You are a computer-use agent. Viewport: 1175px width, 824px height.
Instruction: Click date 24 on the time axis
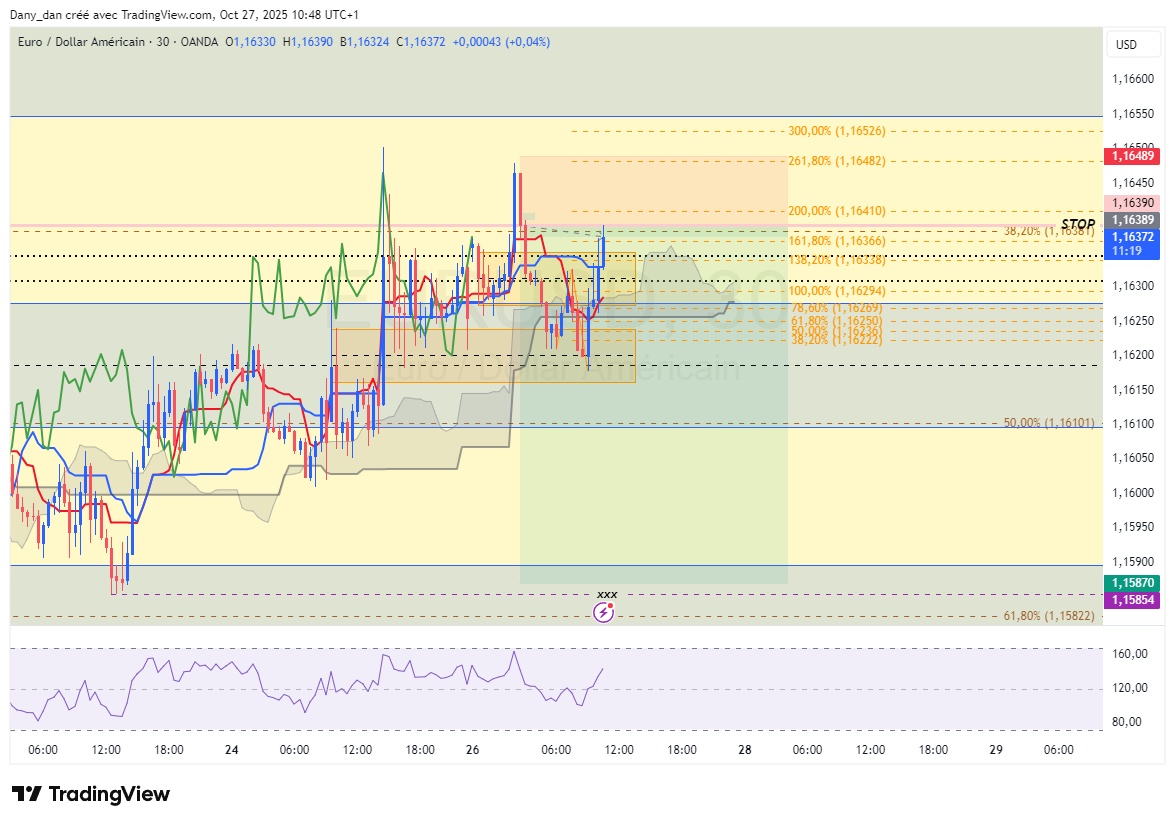pos(232,750)
